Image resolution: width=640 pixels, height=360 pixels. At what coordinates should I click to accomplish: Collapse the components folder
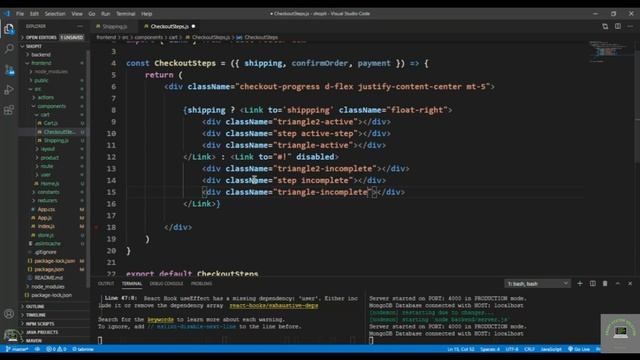pyautogui.click(x=51, y=106)
